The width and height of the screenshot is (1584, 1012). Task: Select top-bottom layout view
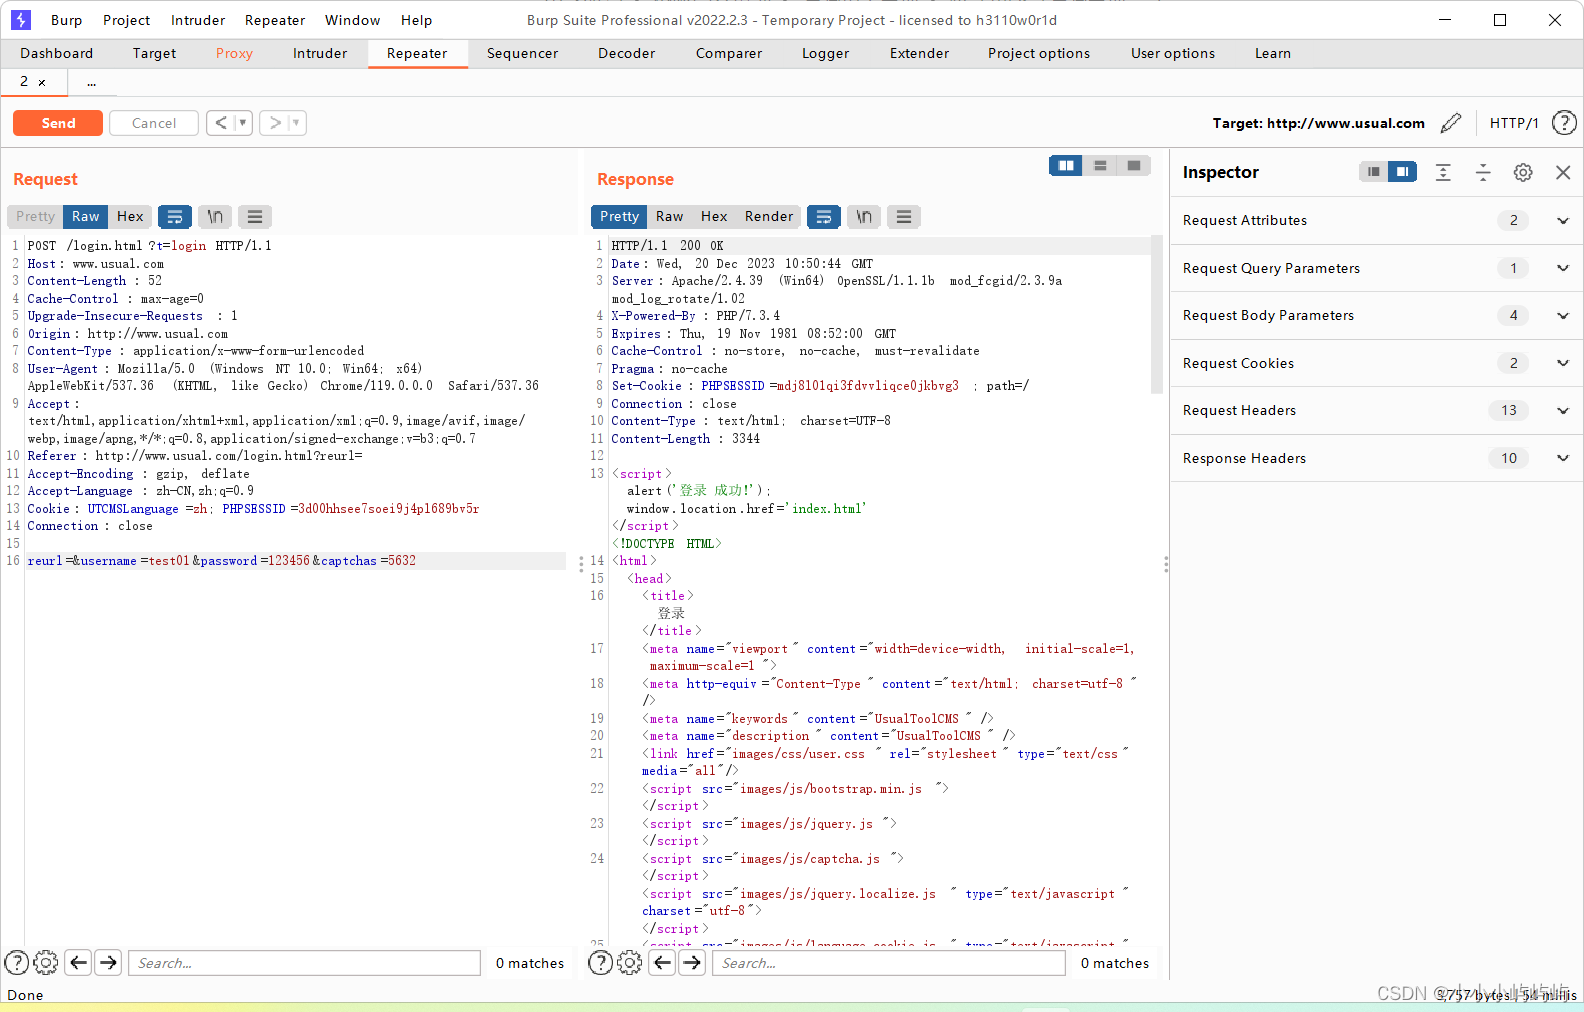pyautogui.click(x=1100, y=165)
